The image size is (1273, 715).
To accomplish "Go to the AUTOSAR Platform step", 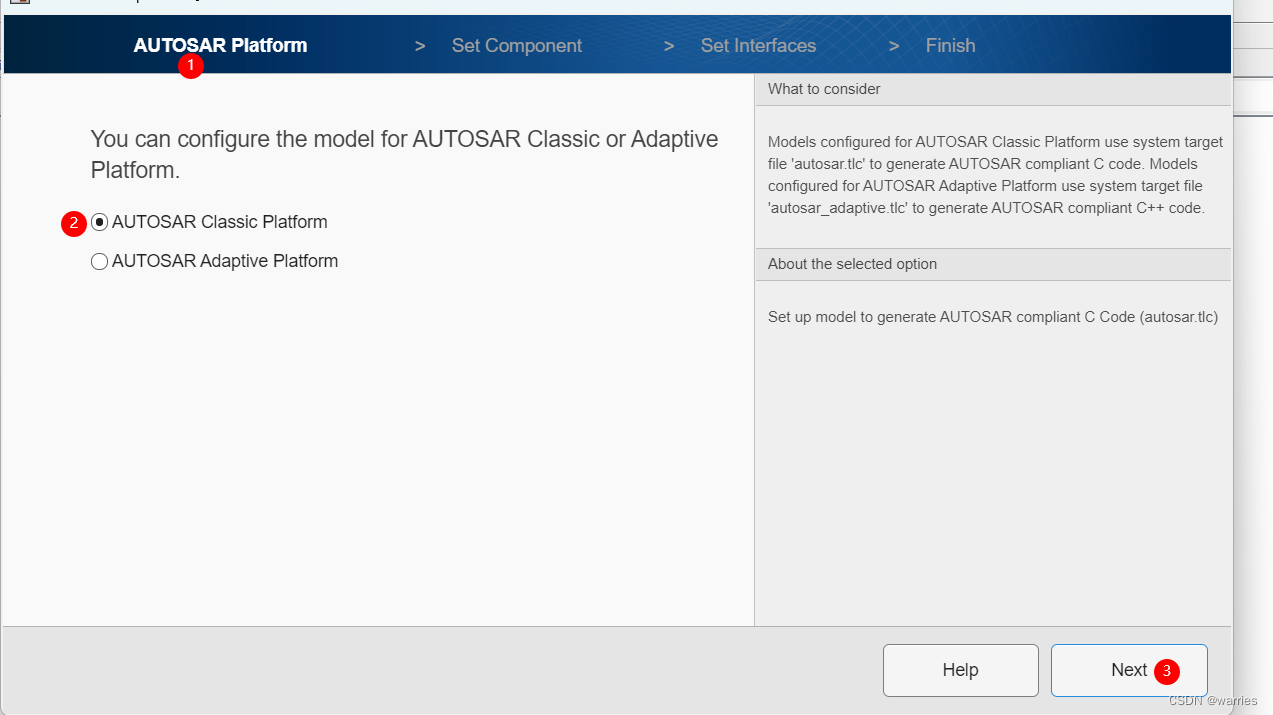I will pos(220,45).
